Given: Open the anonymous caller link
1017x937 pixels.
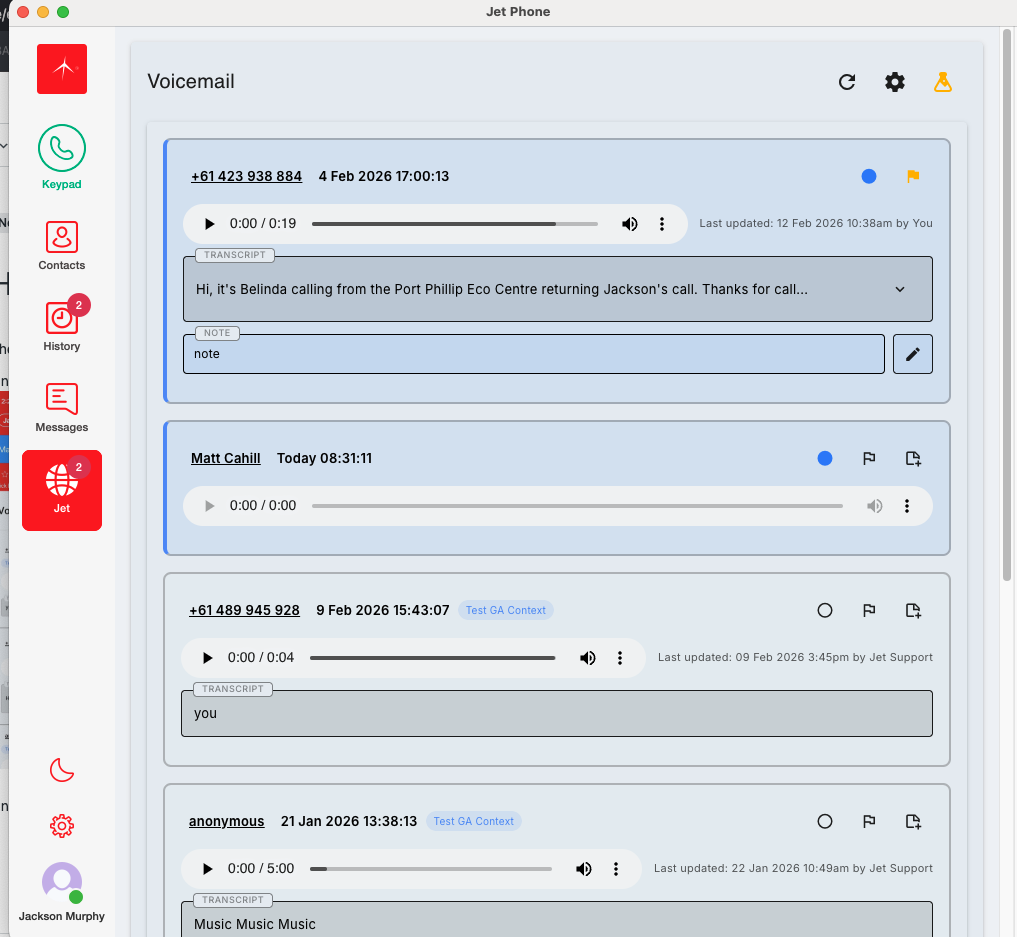Looking at the screenshot, I should tap(226, 822).
